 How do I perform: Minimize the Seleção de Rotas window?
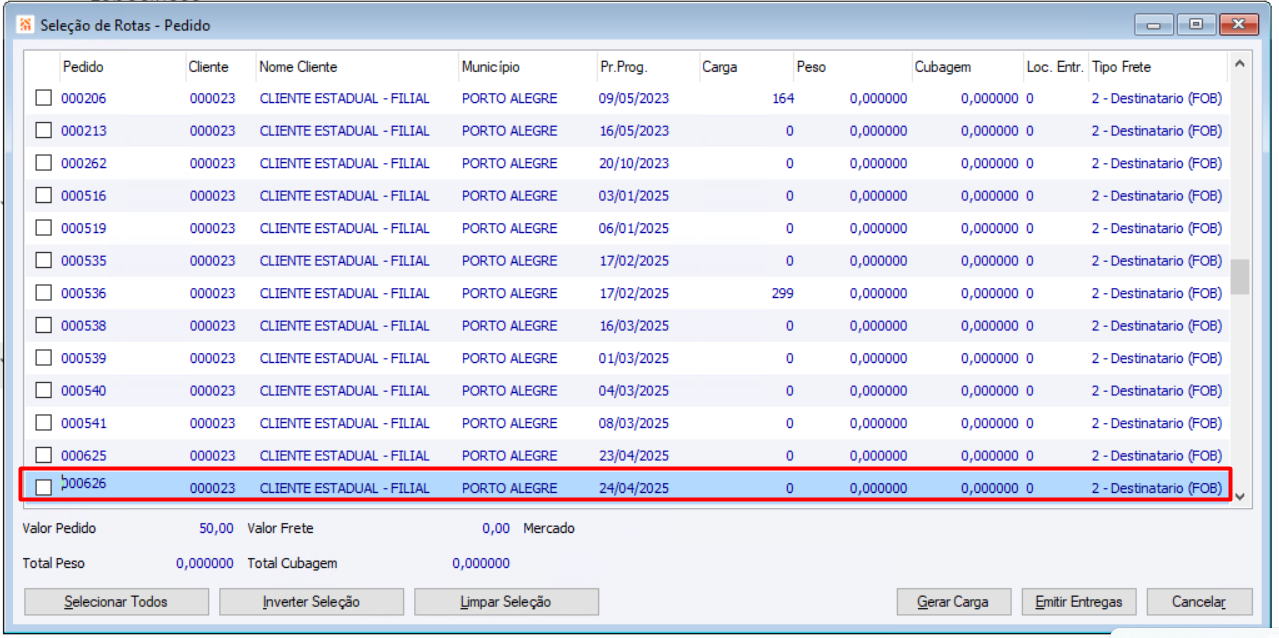pyautogui.click(x=1155, y=25)
